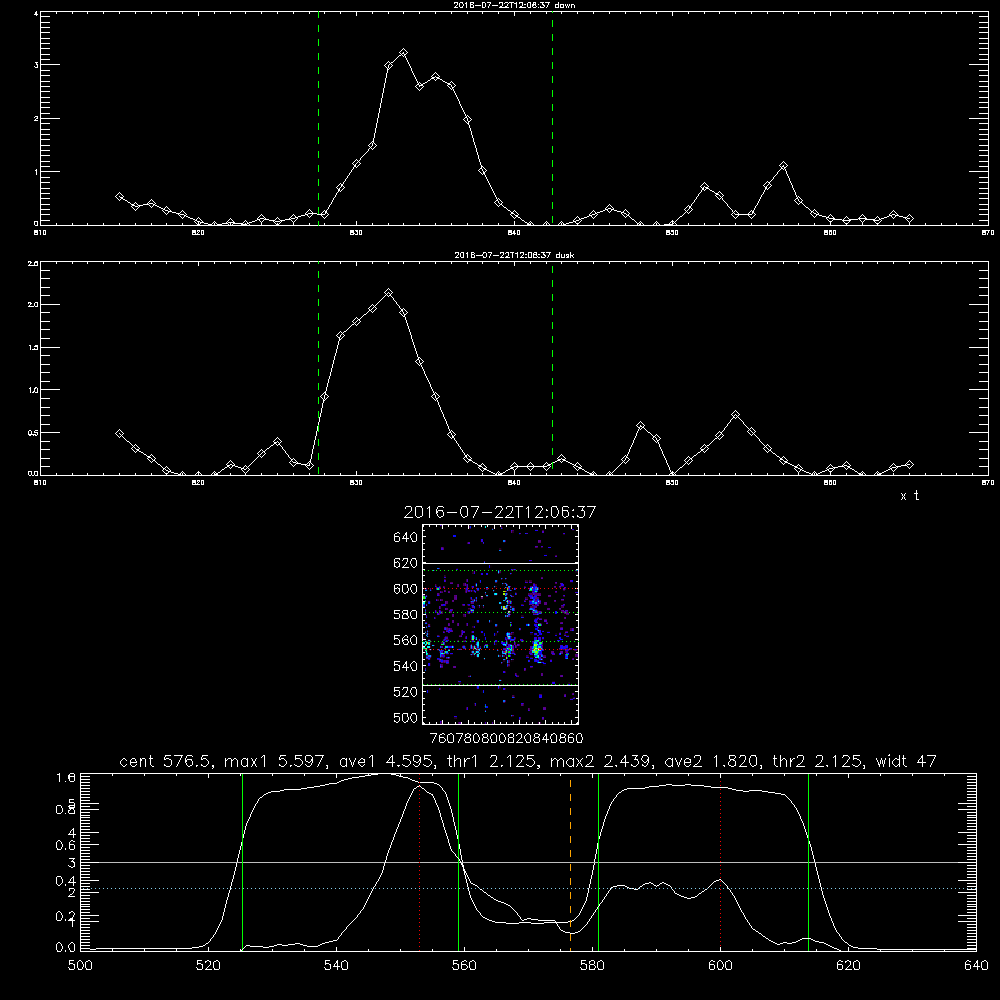The height and width of the screenshot is (1000, 1000).
Task: Click the left green dashed line in dawn plot
Action: (318, 118)
